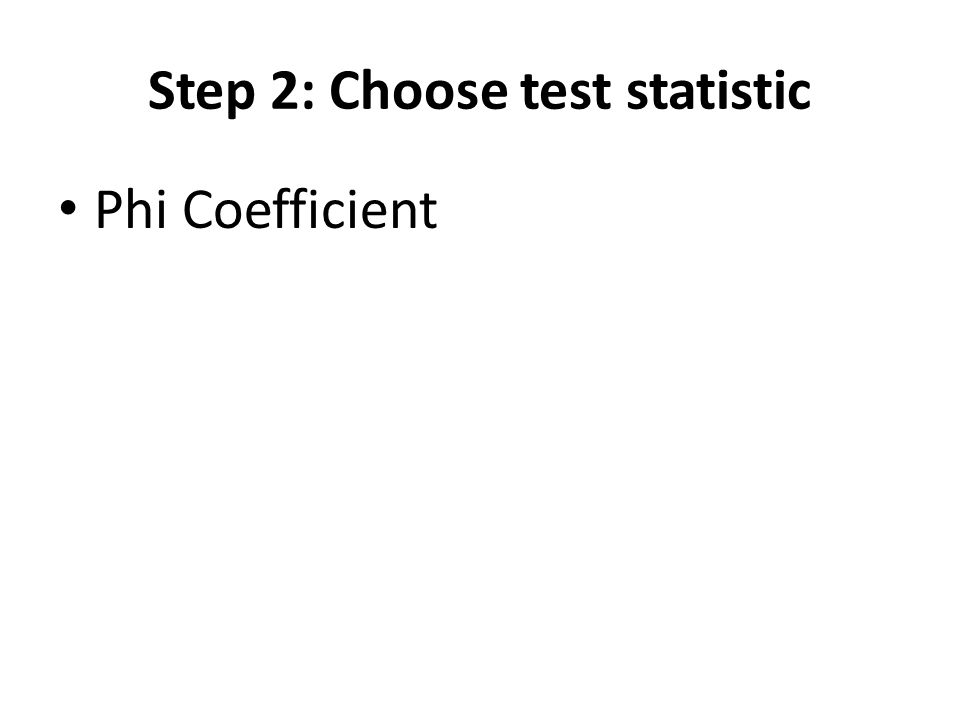Select the 'Phi Coefficient' bullet text
The height and width of the screenshot is (720, 960).
point(266,209)
